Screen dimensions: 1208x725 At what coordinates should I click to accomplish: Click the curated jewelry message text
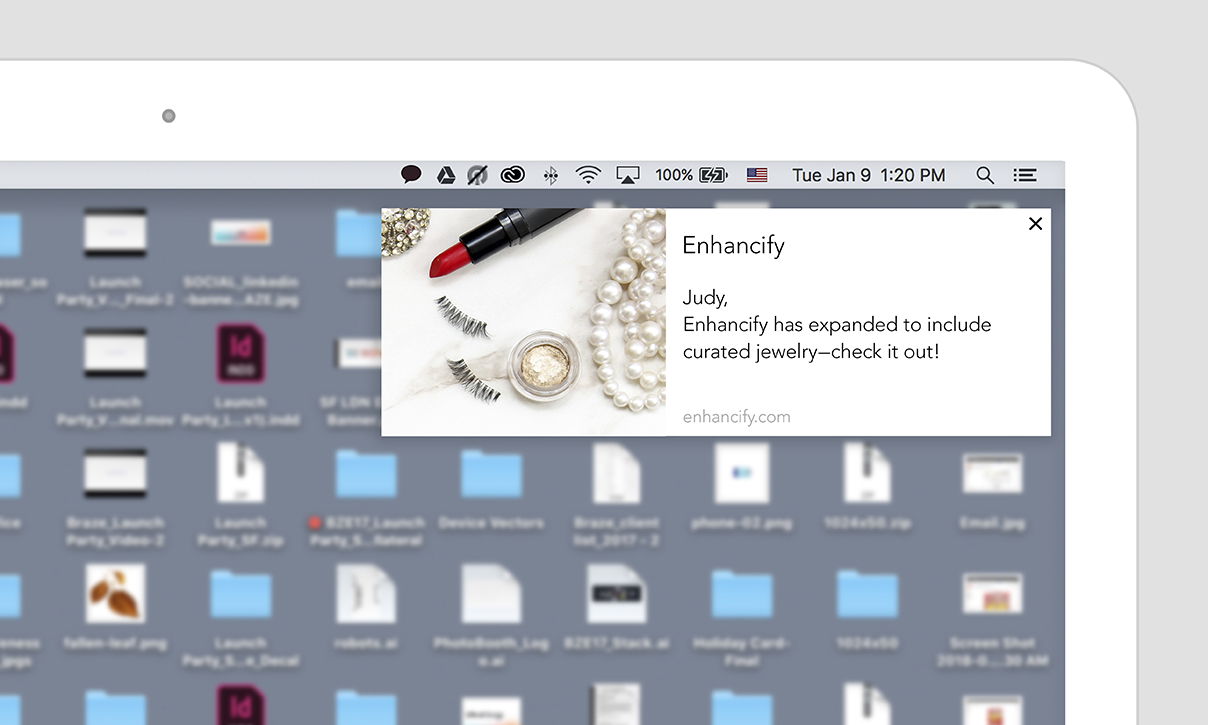837,338
